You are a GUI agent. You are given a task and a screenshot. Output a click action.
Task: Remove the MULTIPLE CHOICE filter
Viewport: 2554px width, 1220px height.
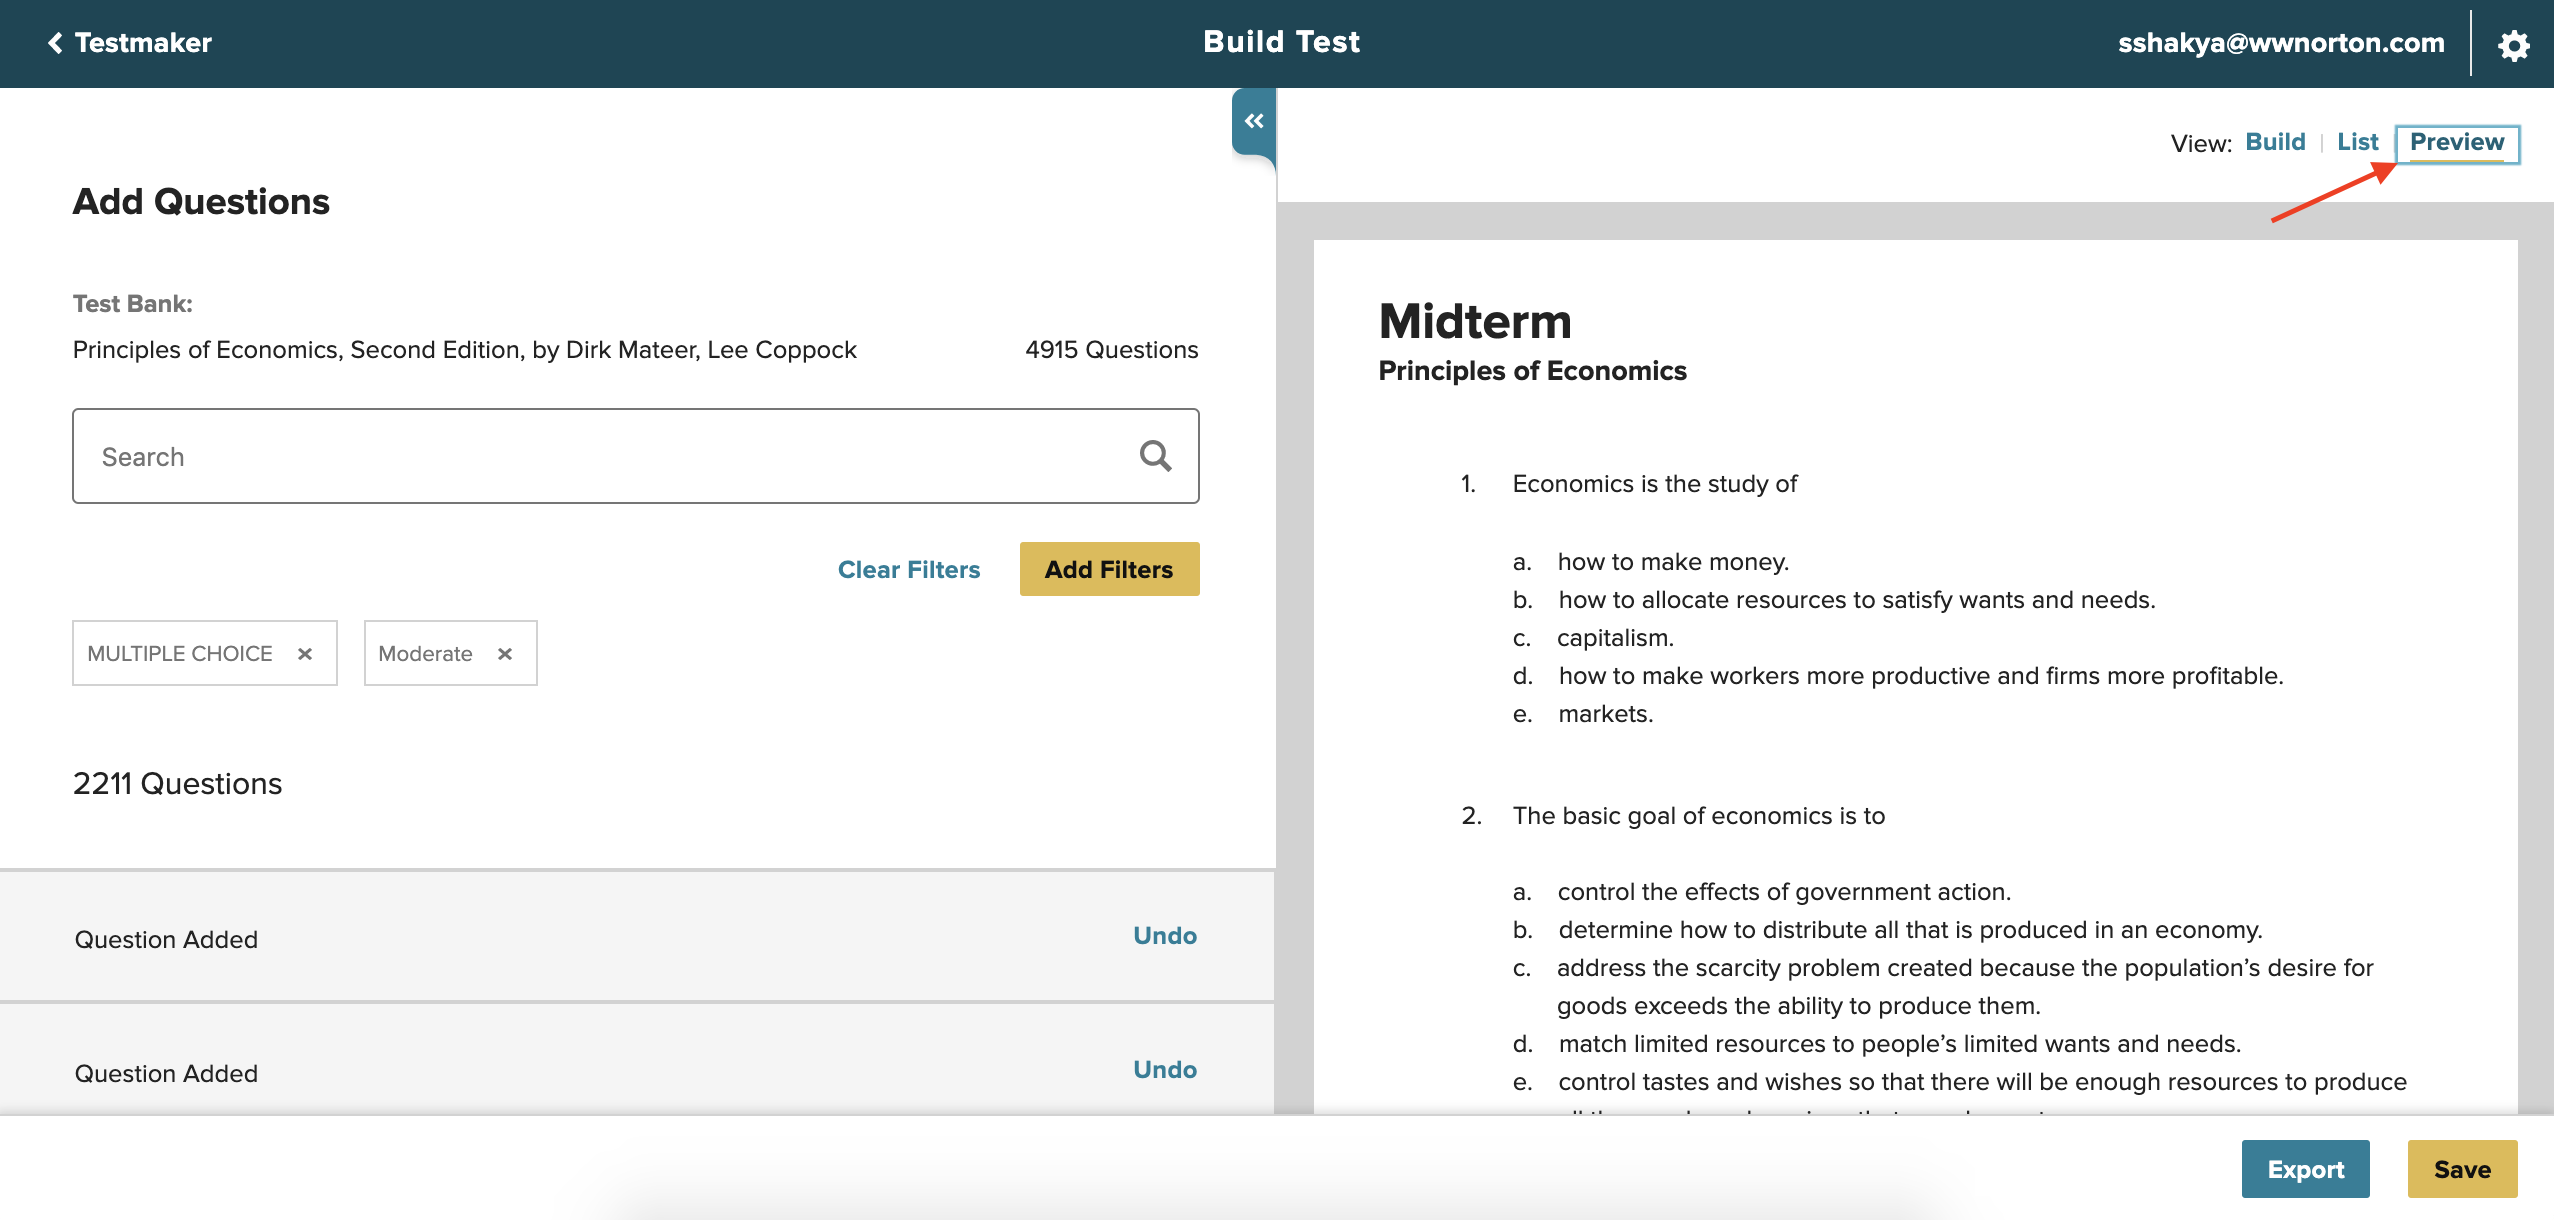[305, 654]
